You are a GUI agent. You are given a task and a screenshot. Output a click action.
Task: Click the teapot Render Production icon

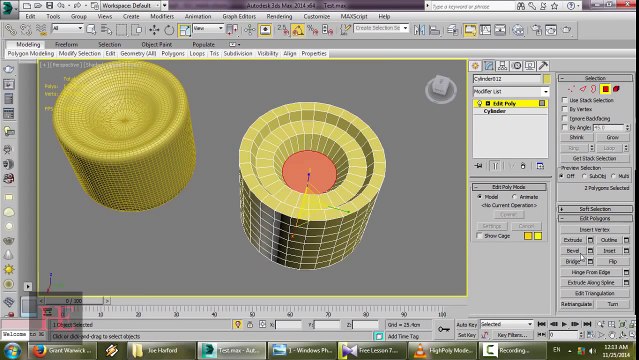[567, 30]
